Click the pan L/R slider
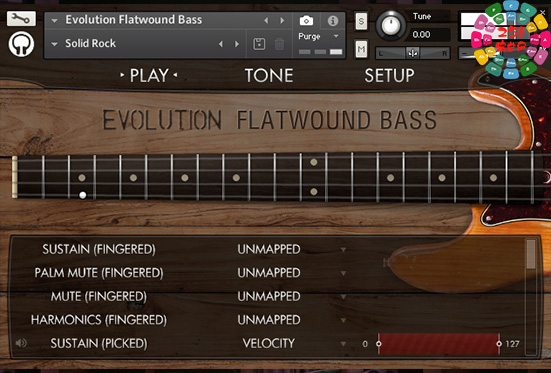 [x=413, y=53]
